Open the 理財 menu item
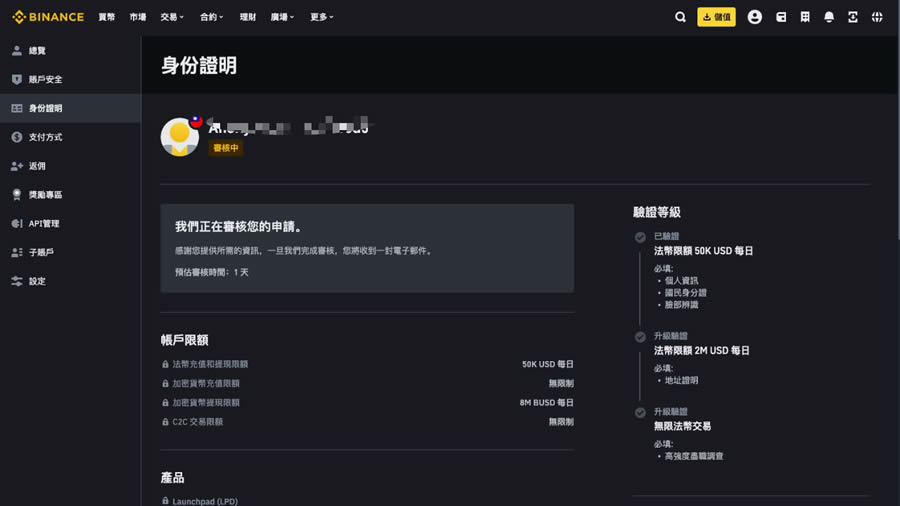The height and width of the screenshot is (506, 900). click(248, 17)
